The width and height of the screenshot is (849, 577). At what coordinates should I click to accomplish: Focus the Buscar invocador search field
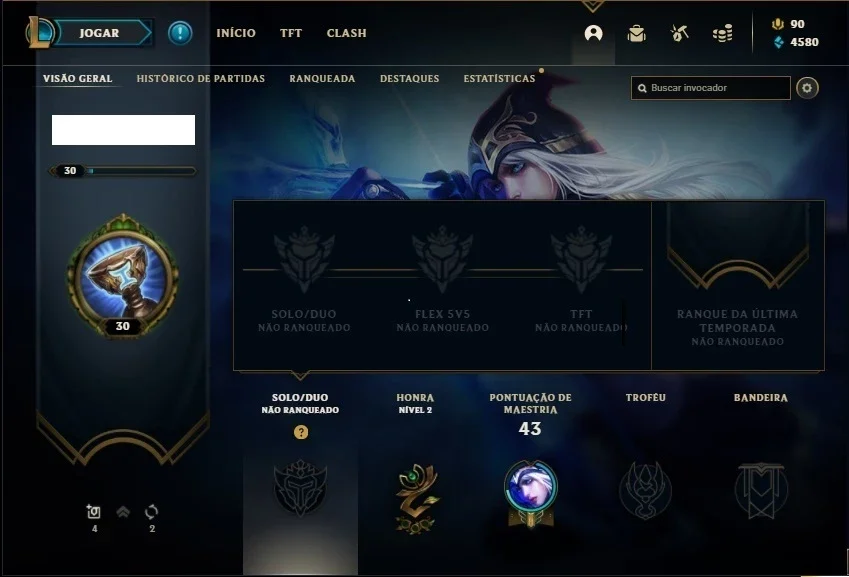pos(710,88)
